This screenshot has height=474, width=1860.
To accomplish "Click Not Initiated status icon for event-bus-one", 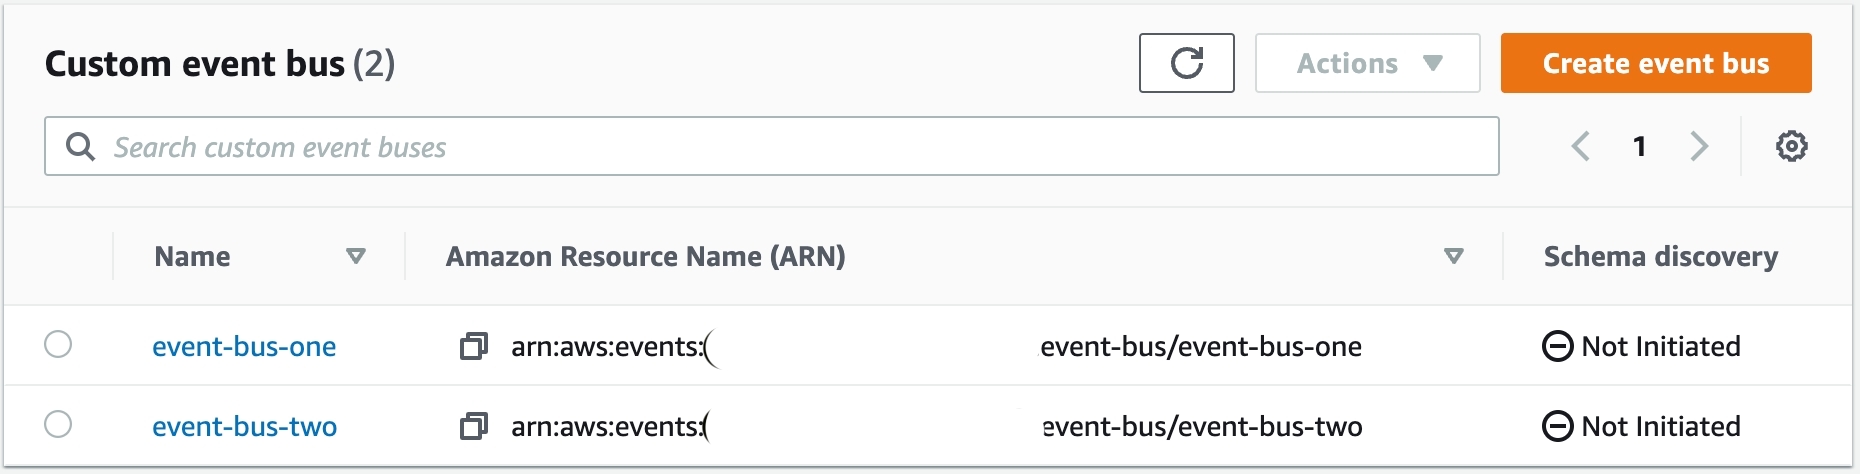I will pyautogui.click(x=1557, y=346).
